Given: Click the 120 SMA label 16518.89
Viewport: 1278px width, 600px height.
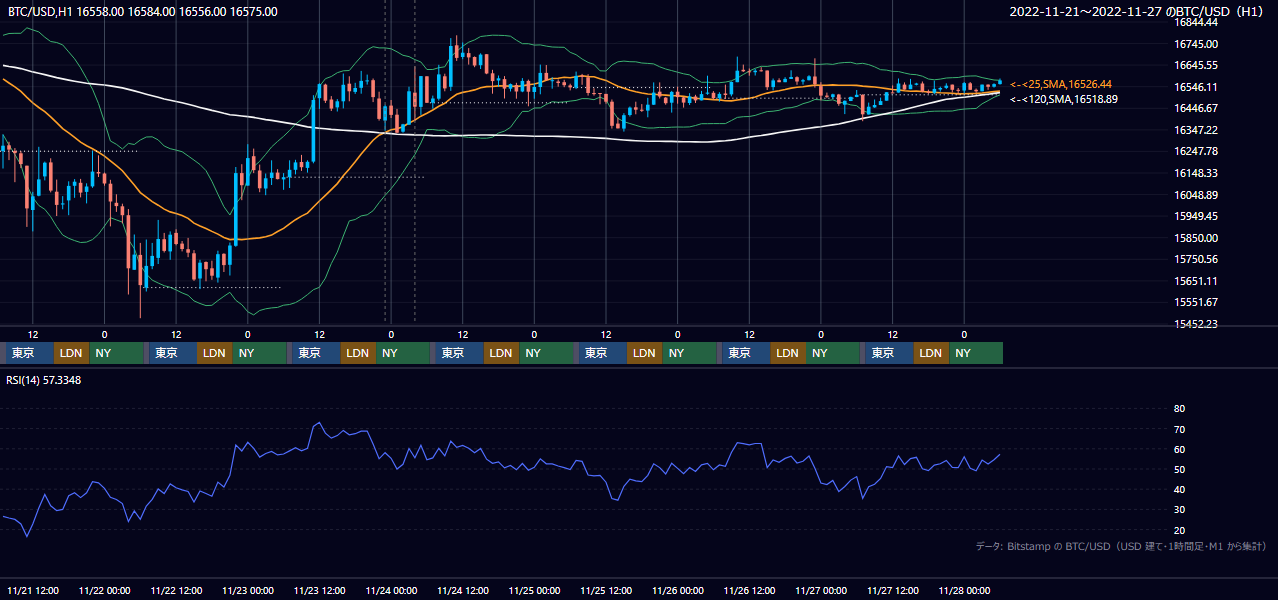Looking at the screenshot, I should pyautogui.click(x=1064, y=99).
